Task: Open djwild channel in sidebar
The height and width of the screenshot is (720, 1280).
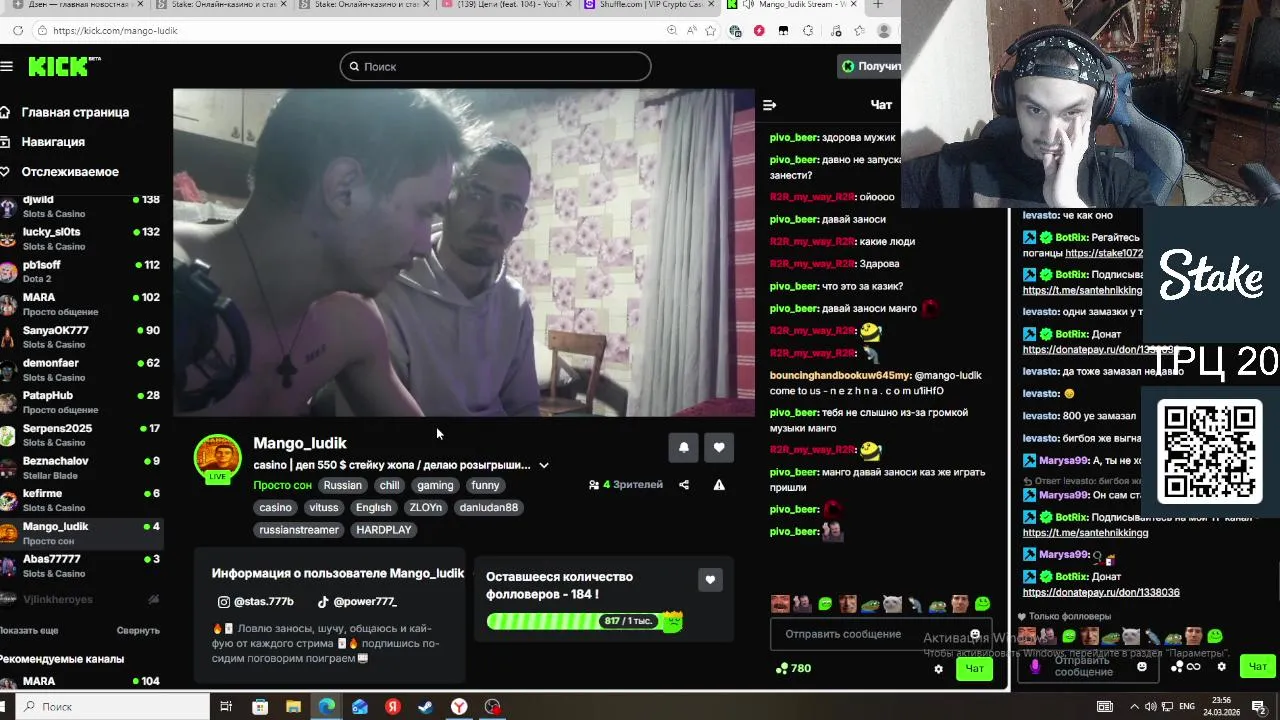Action: click(80, 207)
